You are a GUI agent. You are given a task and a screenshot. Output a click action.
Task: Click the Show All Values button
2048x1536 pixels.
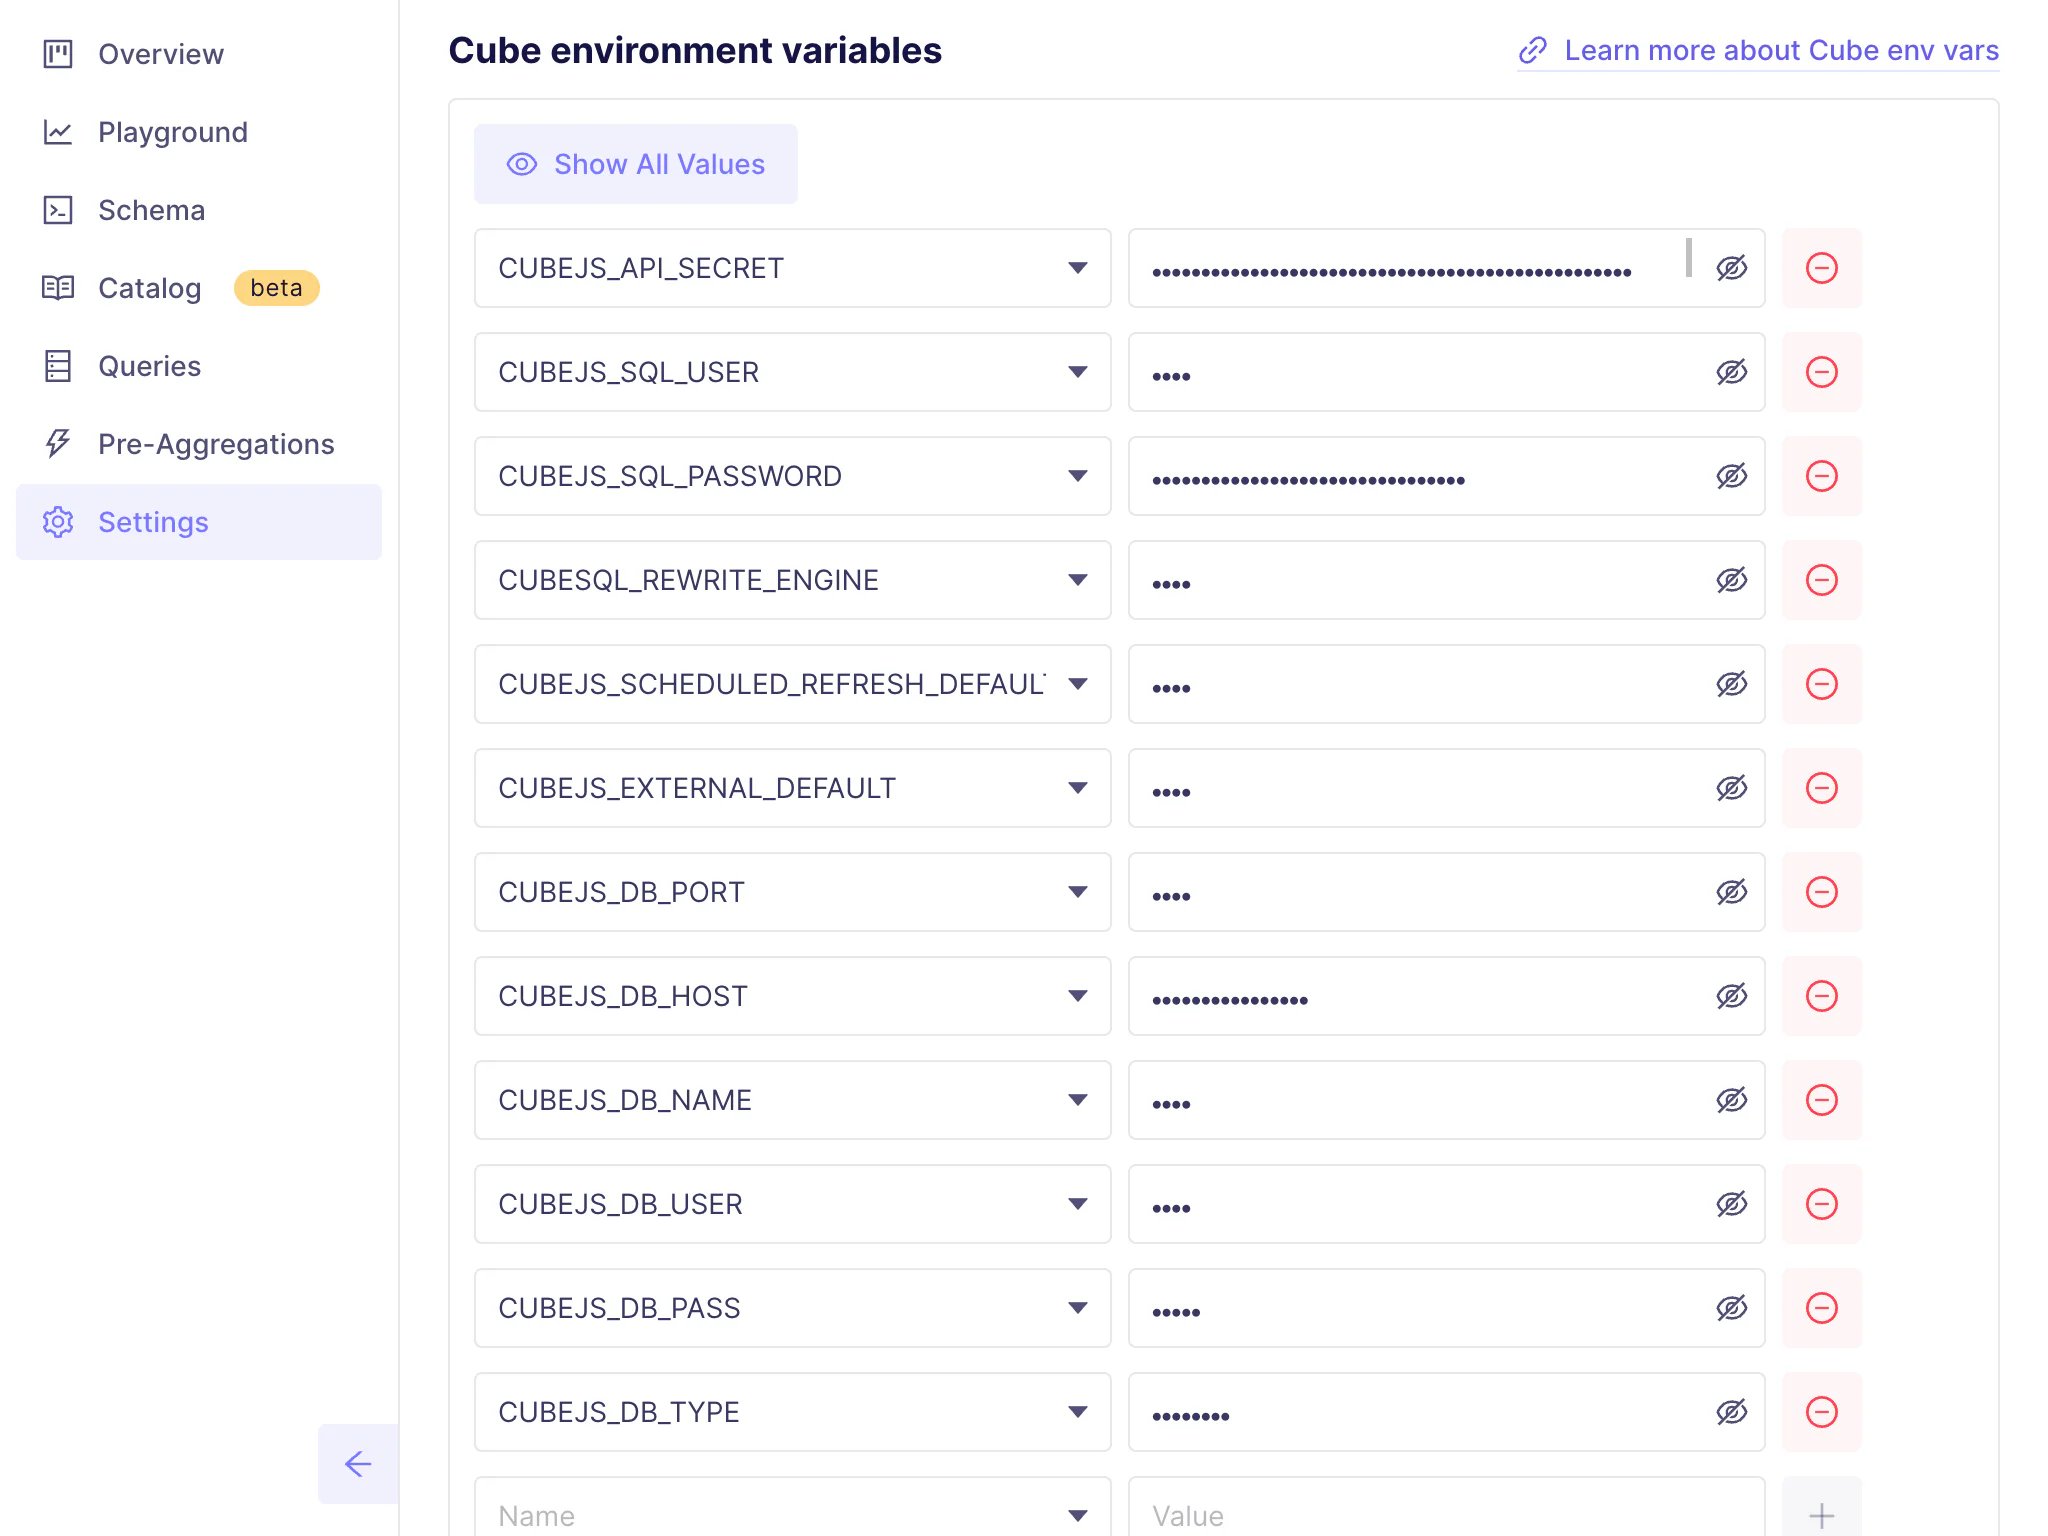(636, 164)
